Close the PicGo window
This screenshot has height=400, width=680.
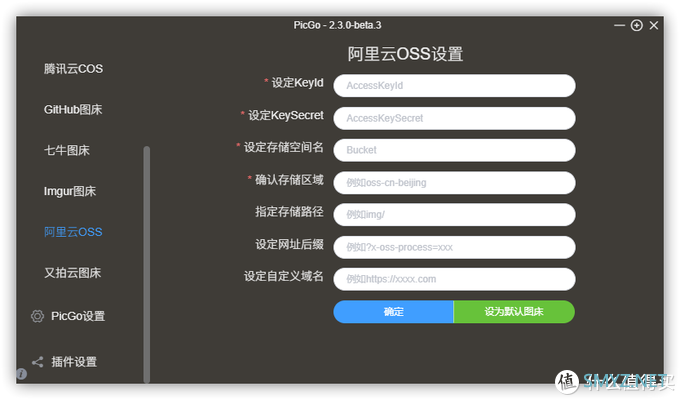[654, 26]
